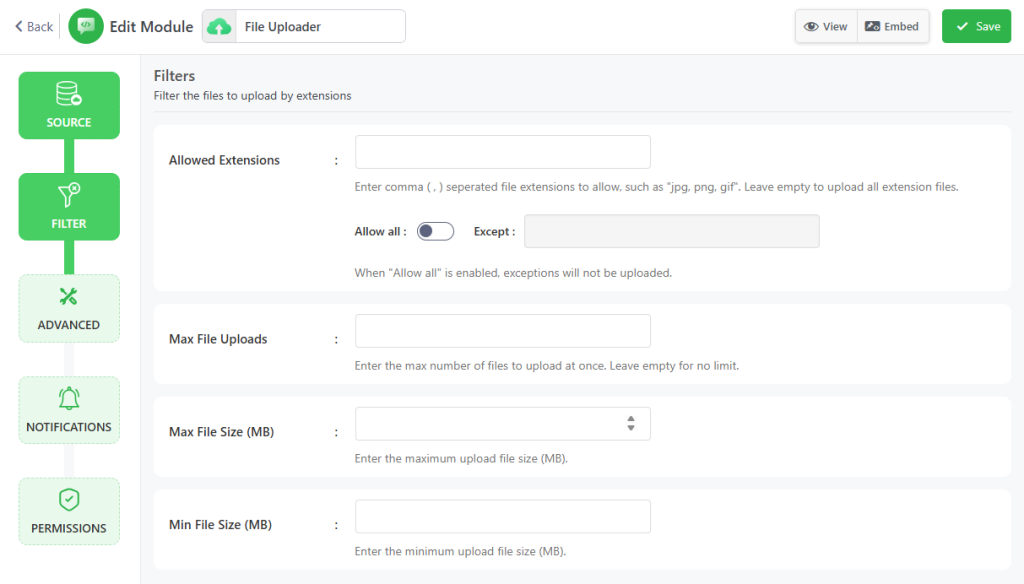1024x584 pixels.
Task: Save the module with Save button
Action: point(977,27)
